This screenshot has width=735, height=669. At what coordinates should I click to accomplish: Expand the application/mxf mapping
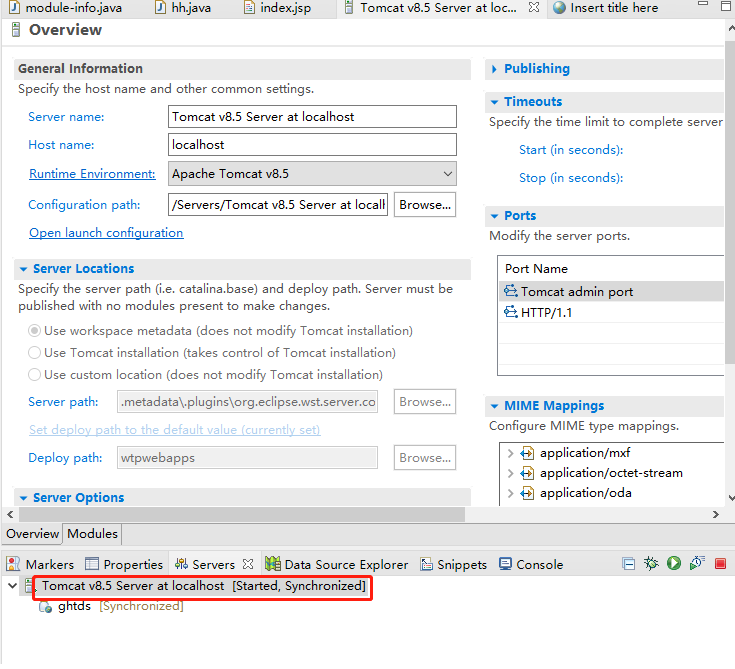(x=510, y=453)
